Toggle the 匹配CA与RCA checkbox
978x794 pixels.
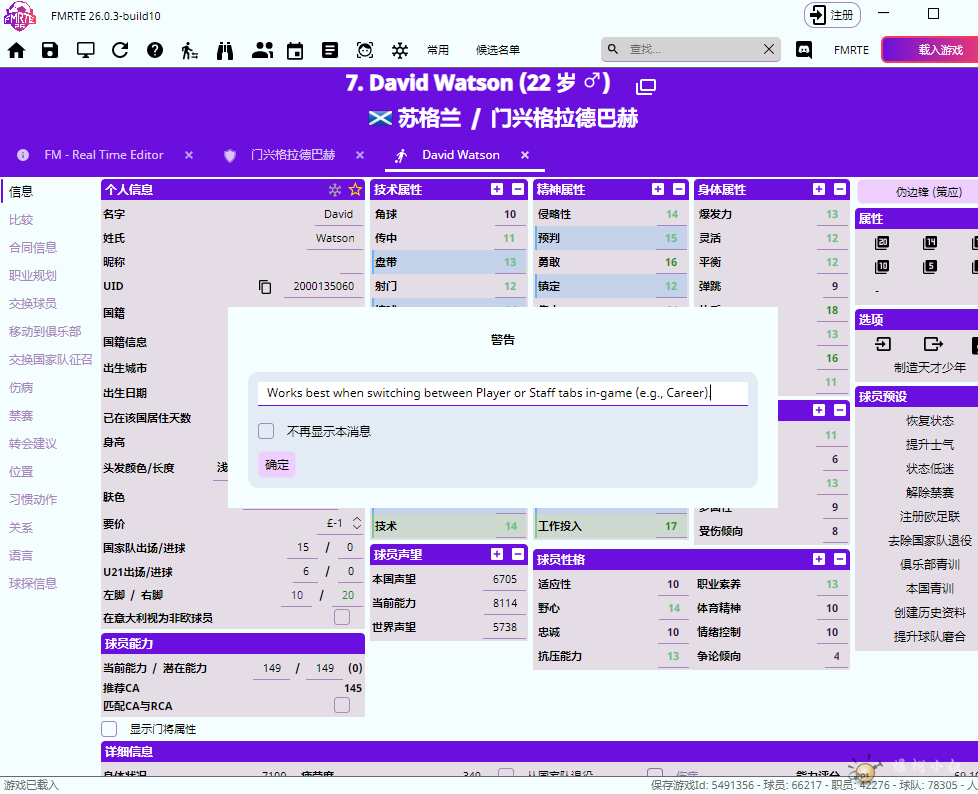342,705
